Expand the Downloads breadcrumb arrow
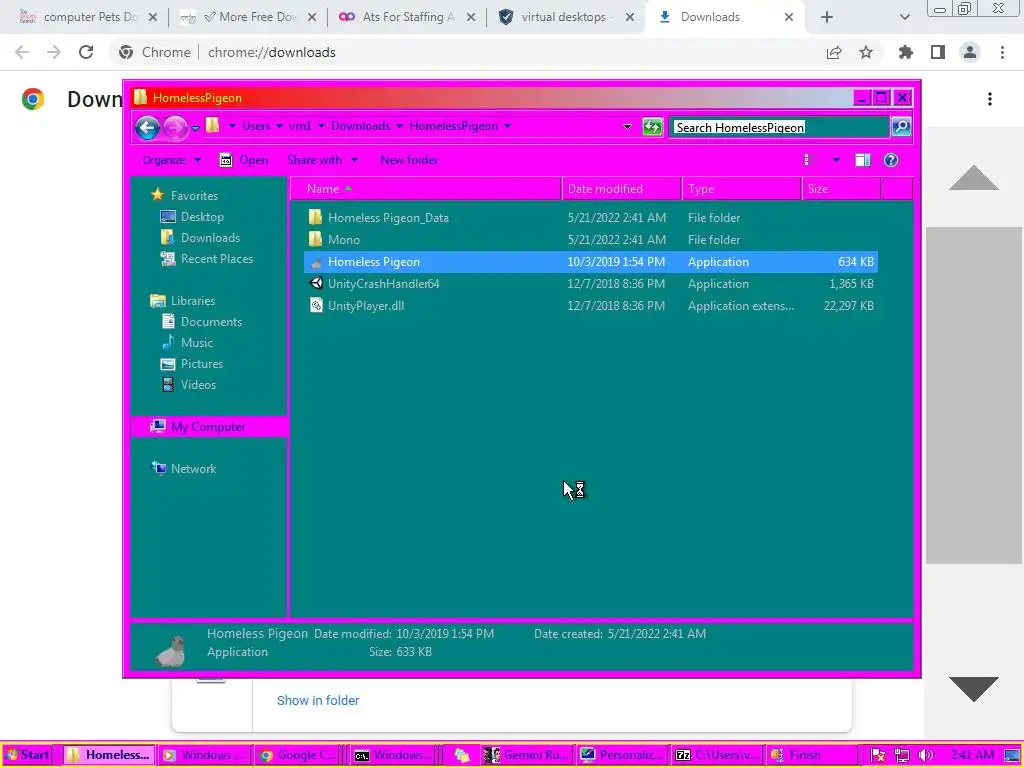The height and width of the screenshot is (768, 1024). 400,126
